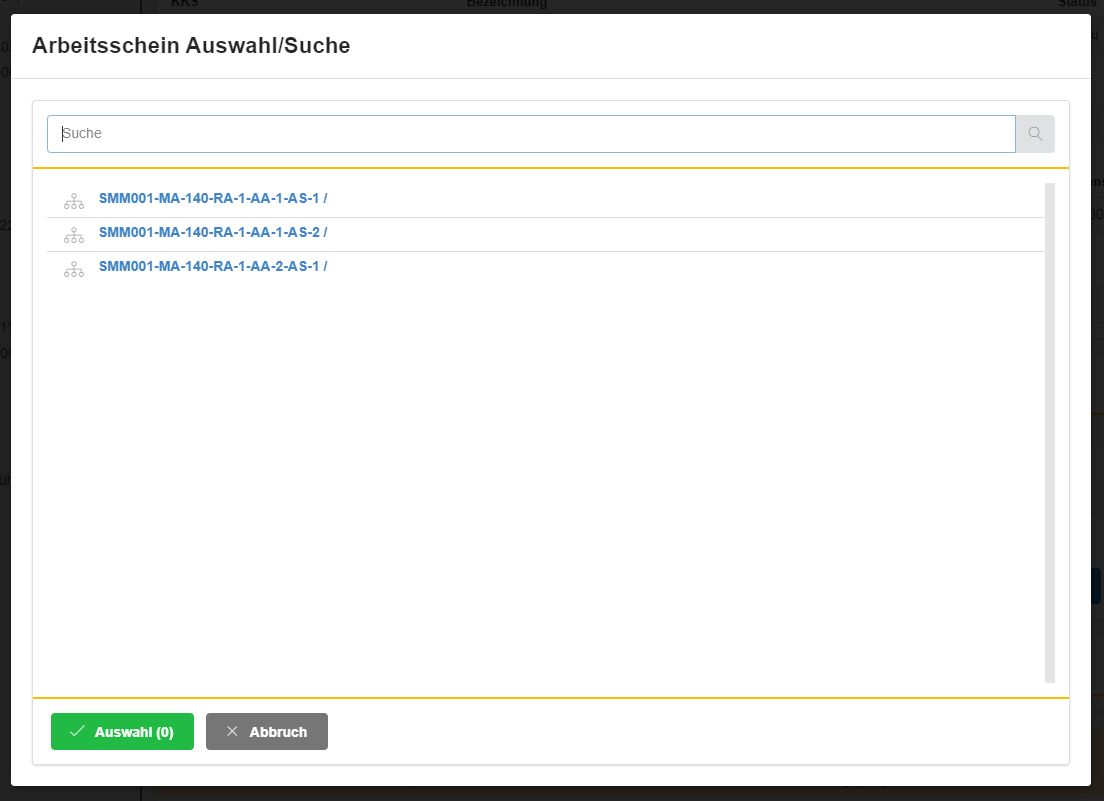This screenshot has height=801, width=1104.
Task: Select work permit SMM001-MA-140-RA-1-AA-2-AS-1
Action: tap(213, 267)
